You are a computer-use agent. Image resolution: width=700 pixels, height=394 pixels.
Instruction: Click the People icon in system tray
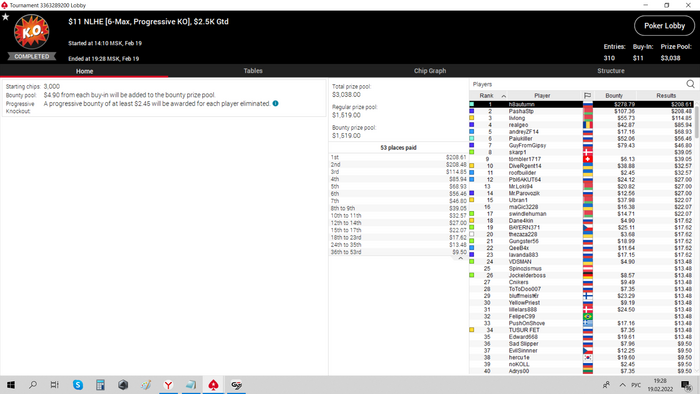tap(606, 385)
